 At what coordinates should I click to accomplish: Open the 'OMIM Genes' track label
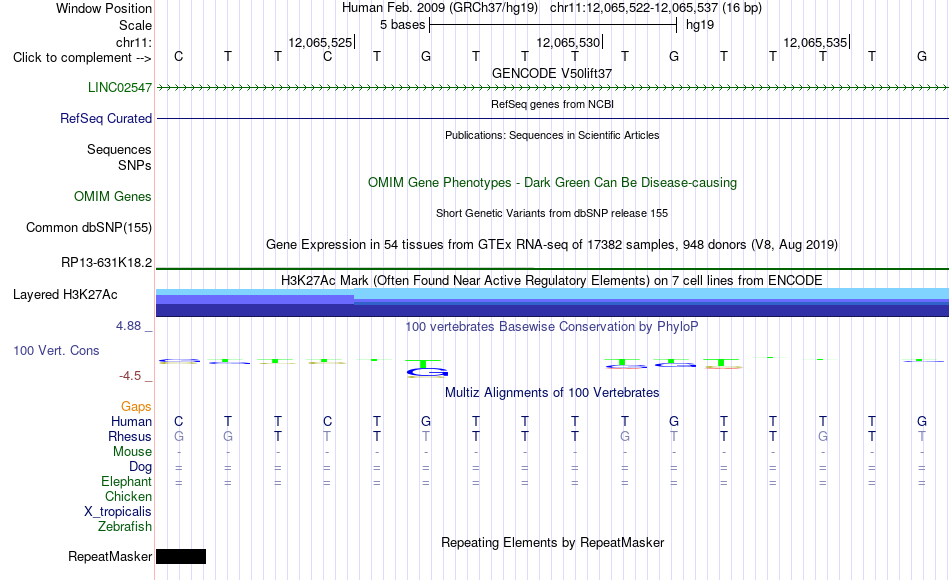113,196
